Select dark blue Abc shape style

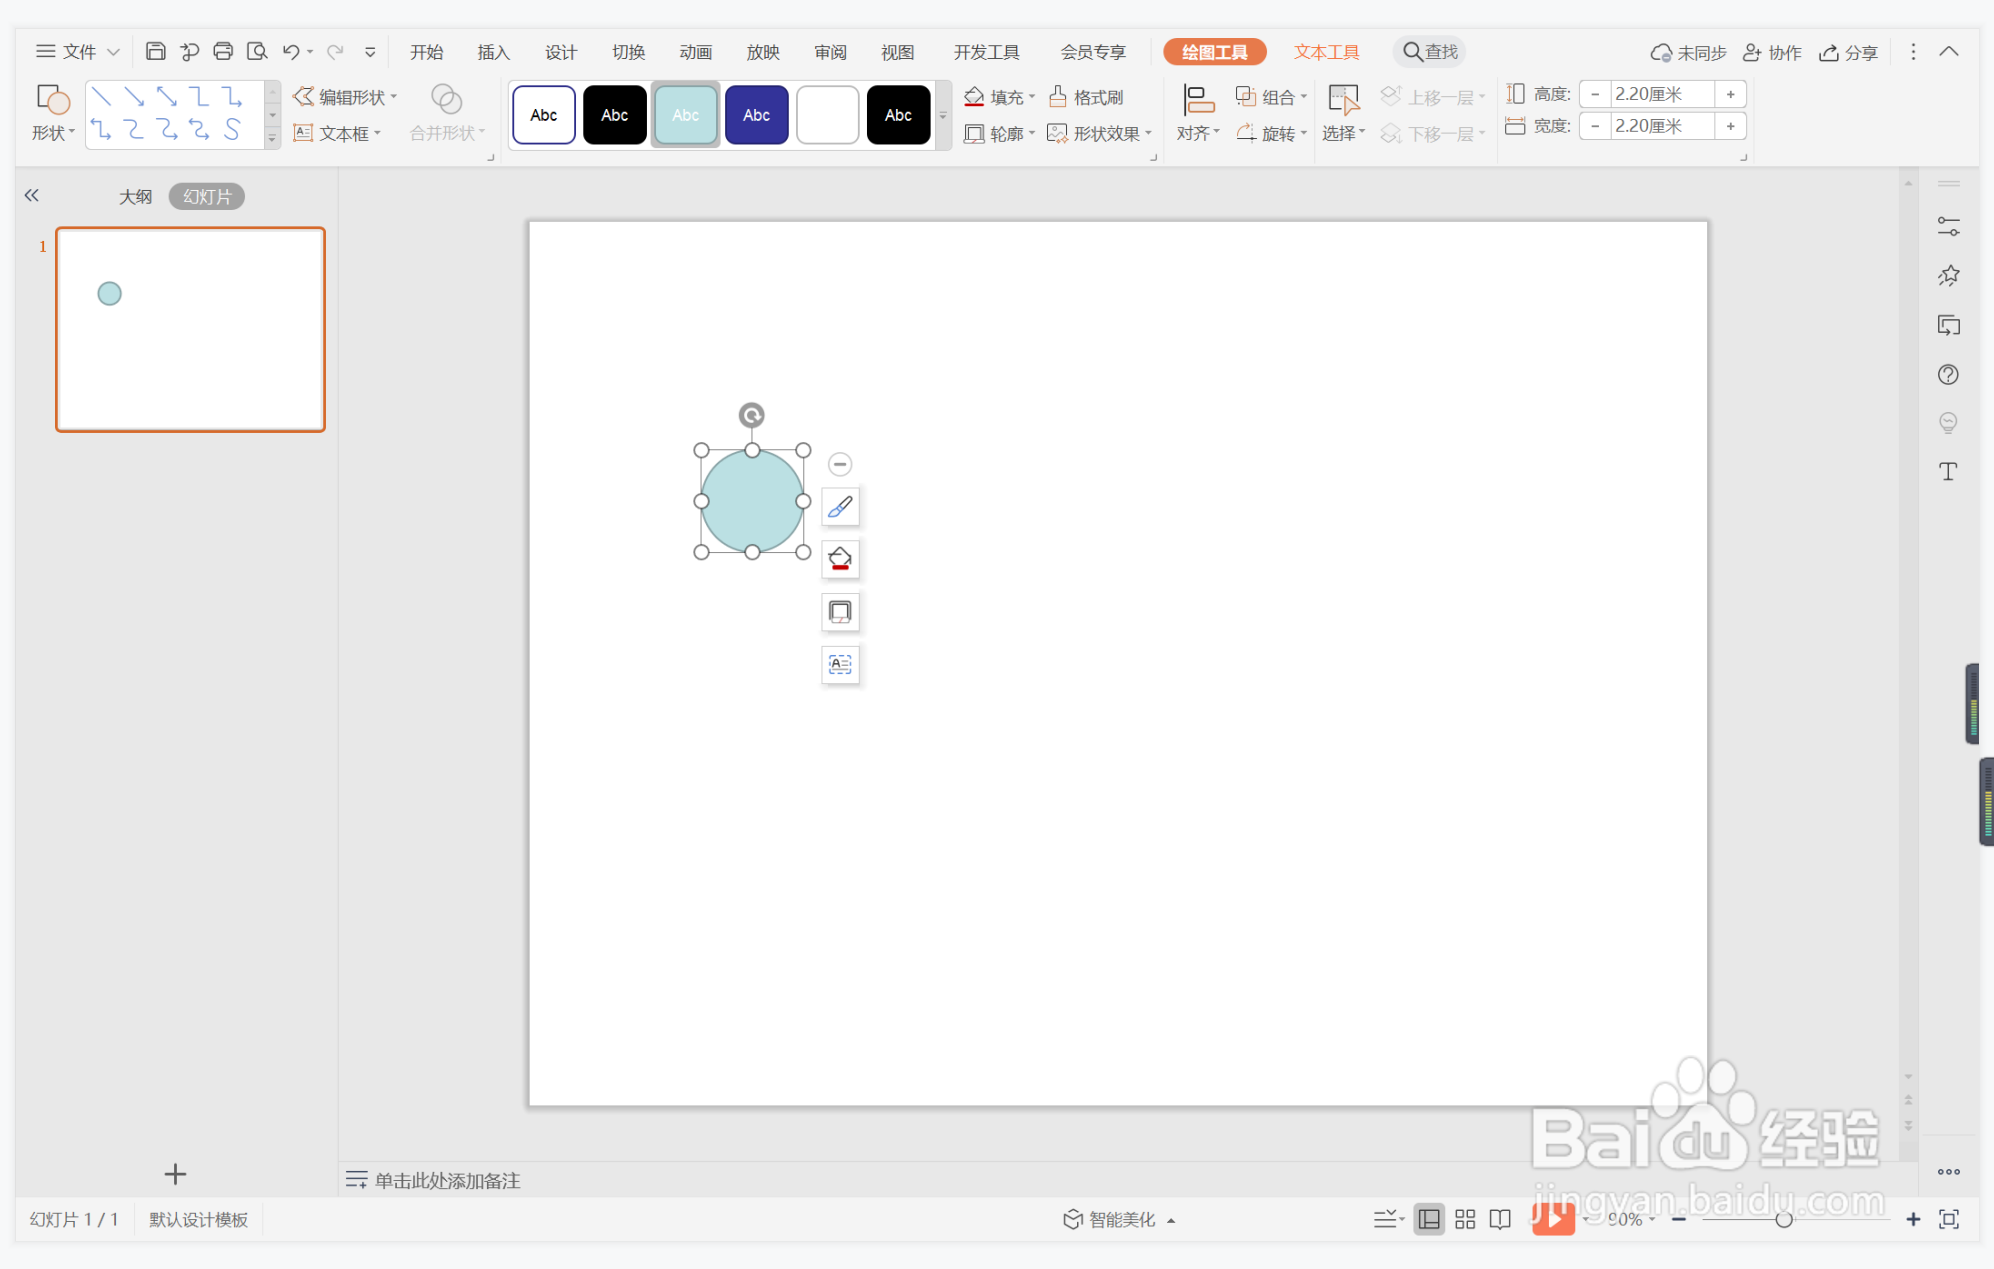tap(757, 115)
